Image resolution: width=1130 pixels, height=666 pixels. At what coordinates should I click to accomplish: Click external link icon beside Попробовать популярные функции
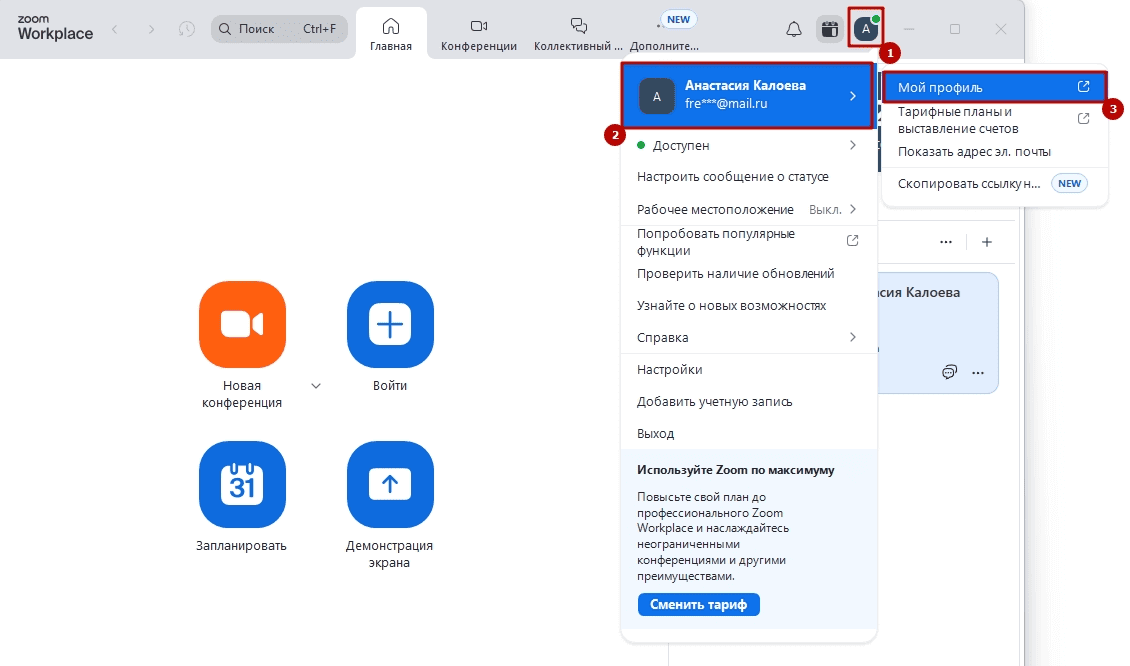click(x=853, y=240)
